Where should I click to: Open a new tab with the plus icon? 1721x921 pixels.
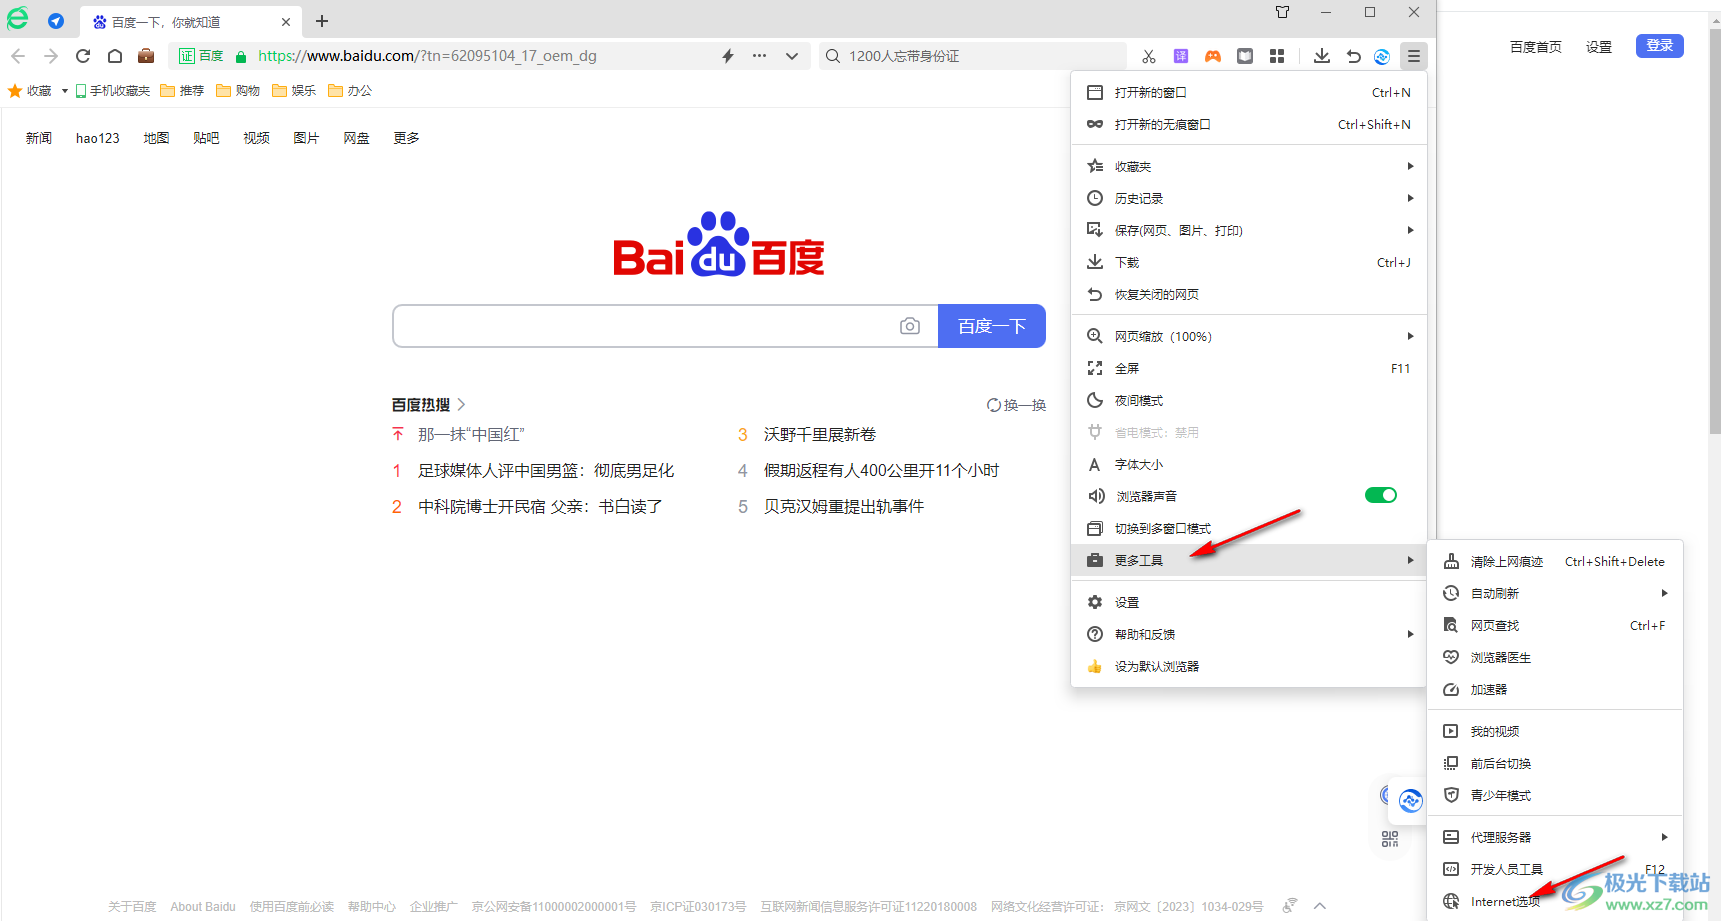[322, 21]
